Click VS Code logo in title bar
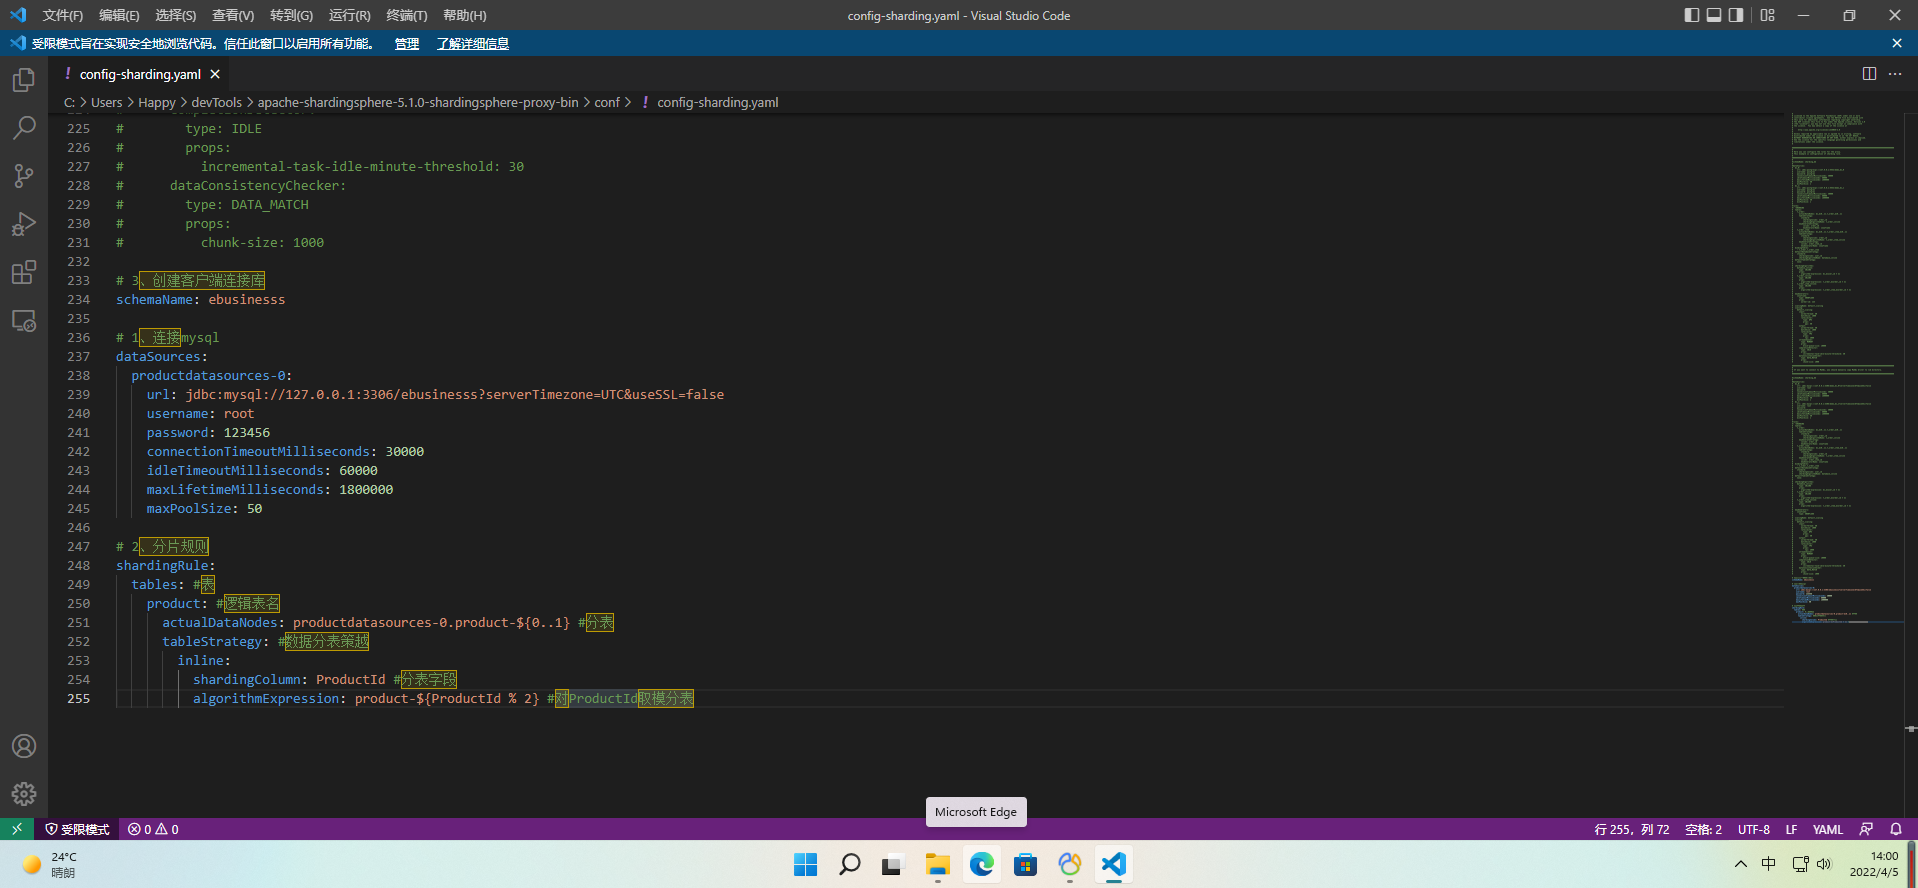This screenshot has width=1918, height=888. [x=18, y=15]
